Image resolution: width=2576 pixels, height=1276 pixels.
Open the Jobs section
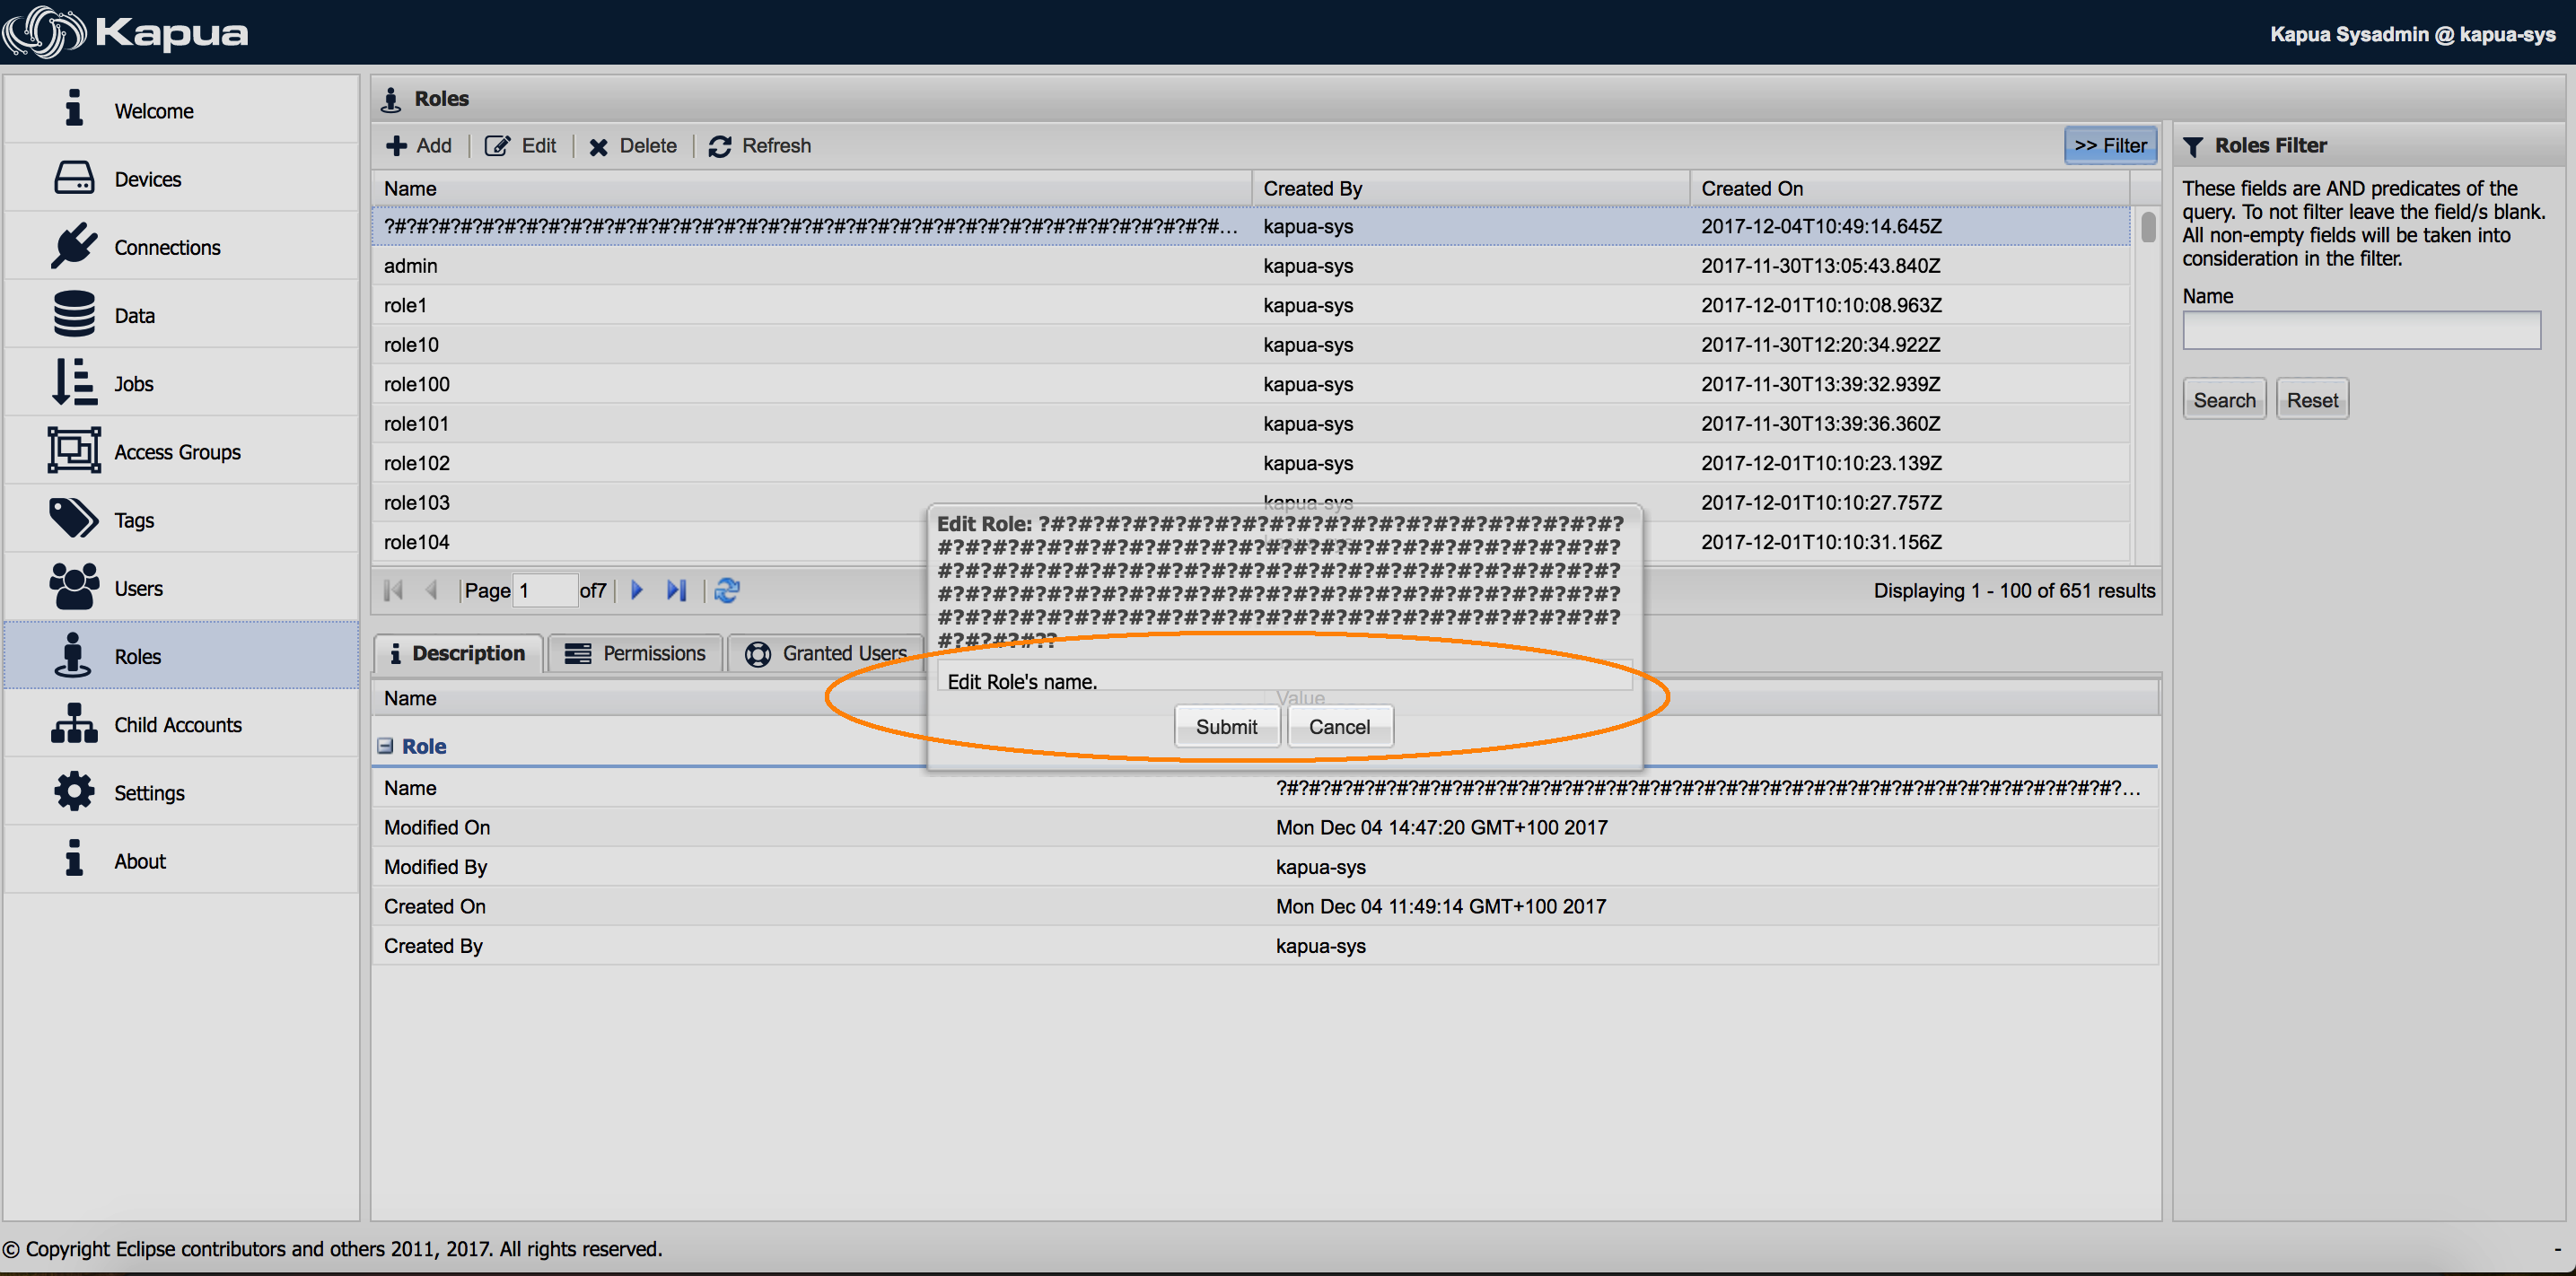click(x=133, y=383)
